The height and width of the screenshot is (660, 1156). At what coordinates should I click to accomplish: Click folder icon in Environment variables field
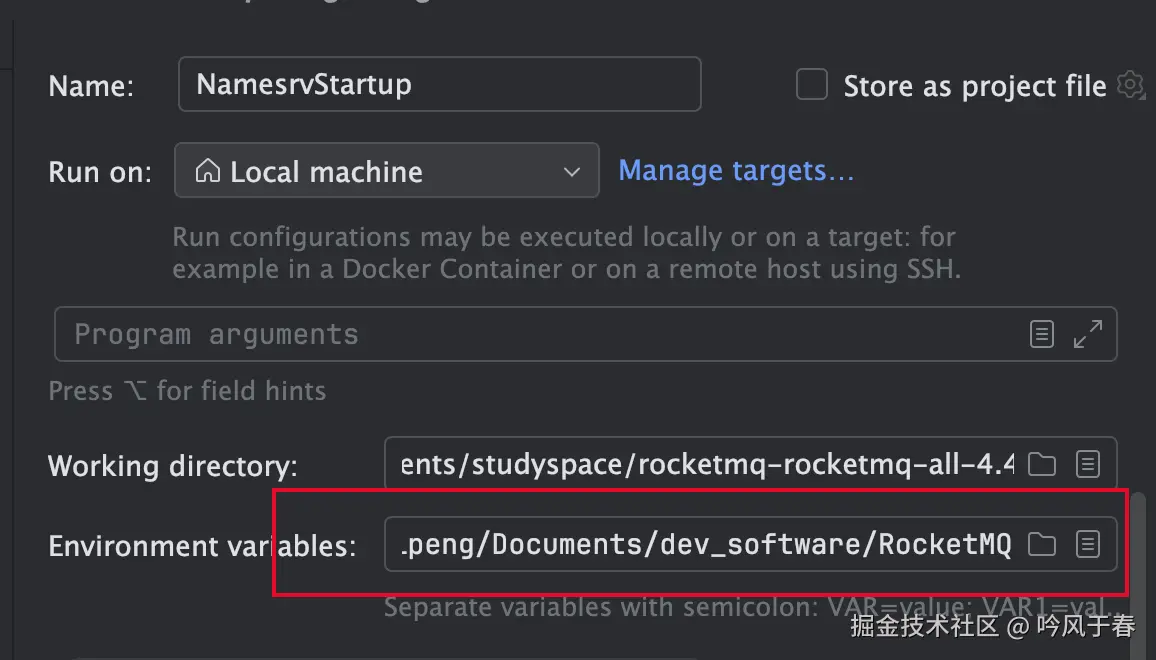coord(1042,544)
